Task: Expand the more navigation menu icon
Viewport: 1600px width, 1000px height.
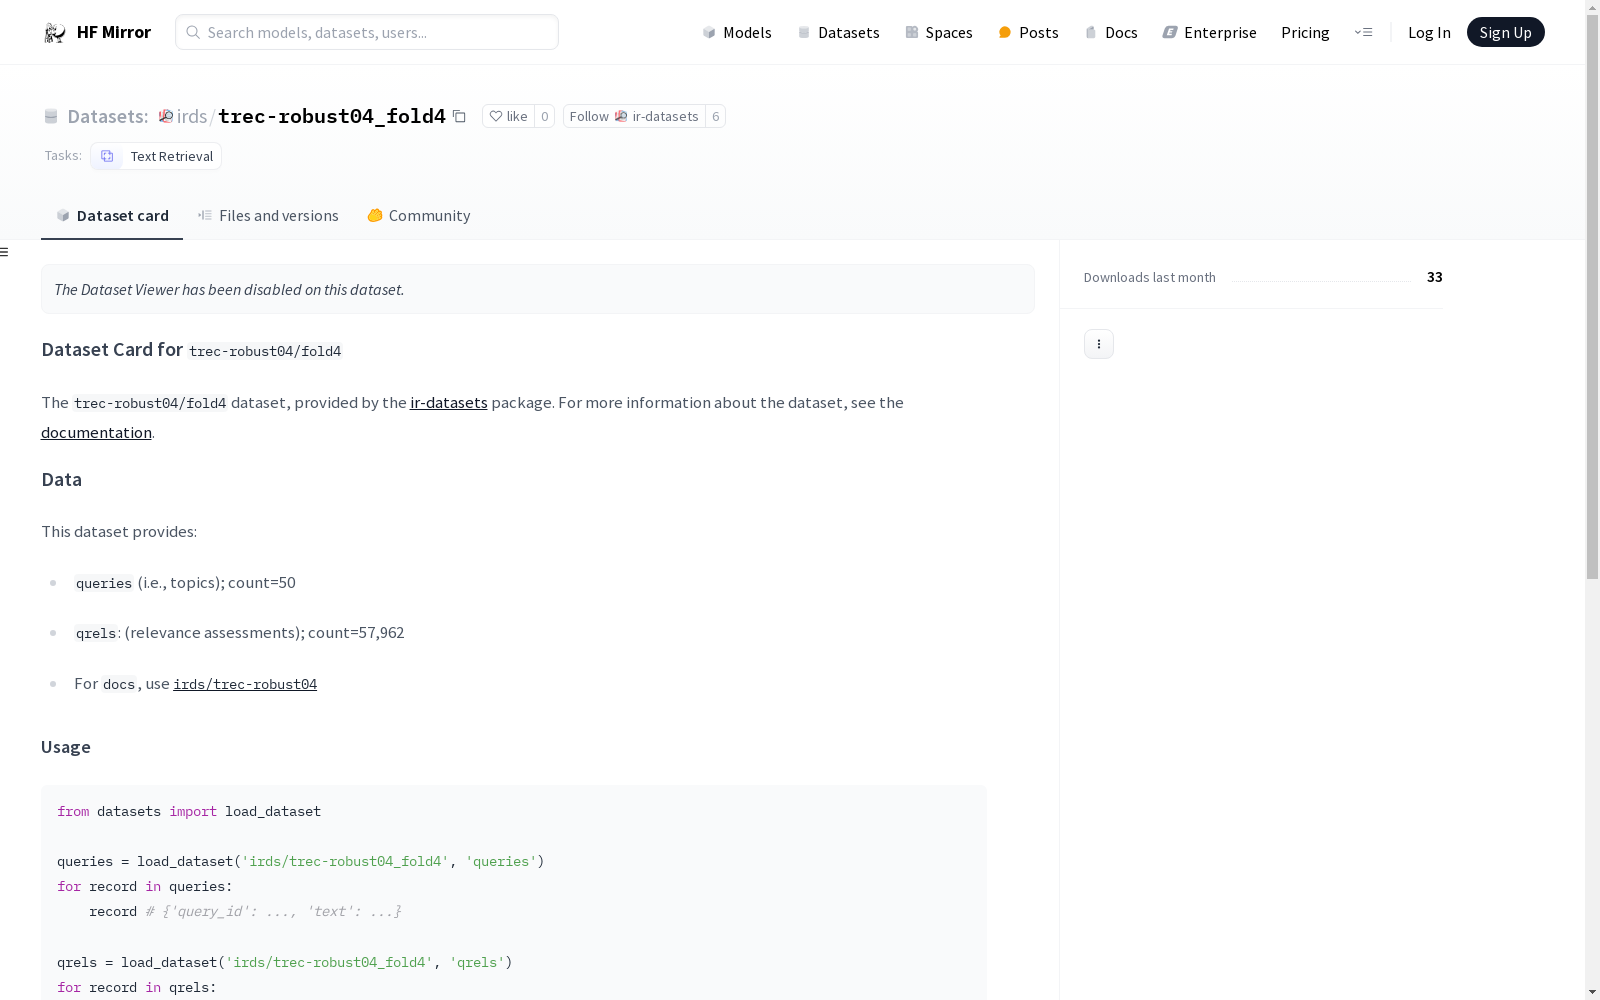Action: click(1363, 32)
